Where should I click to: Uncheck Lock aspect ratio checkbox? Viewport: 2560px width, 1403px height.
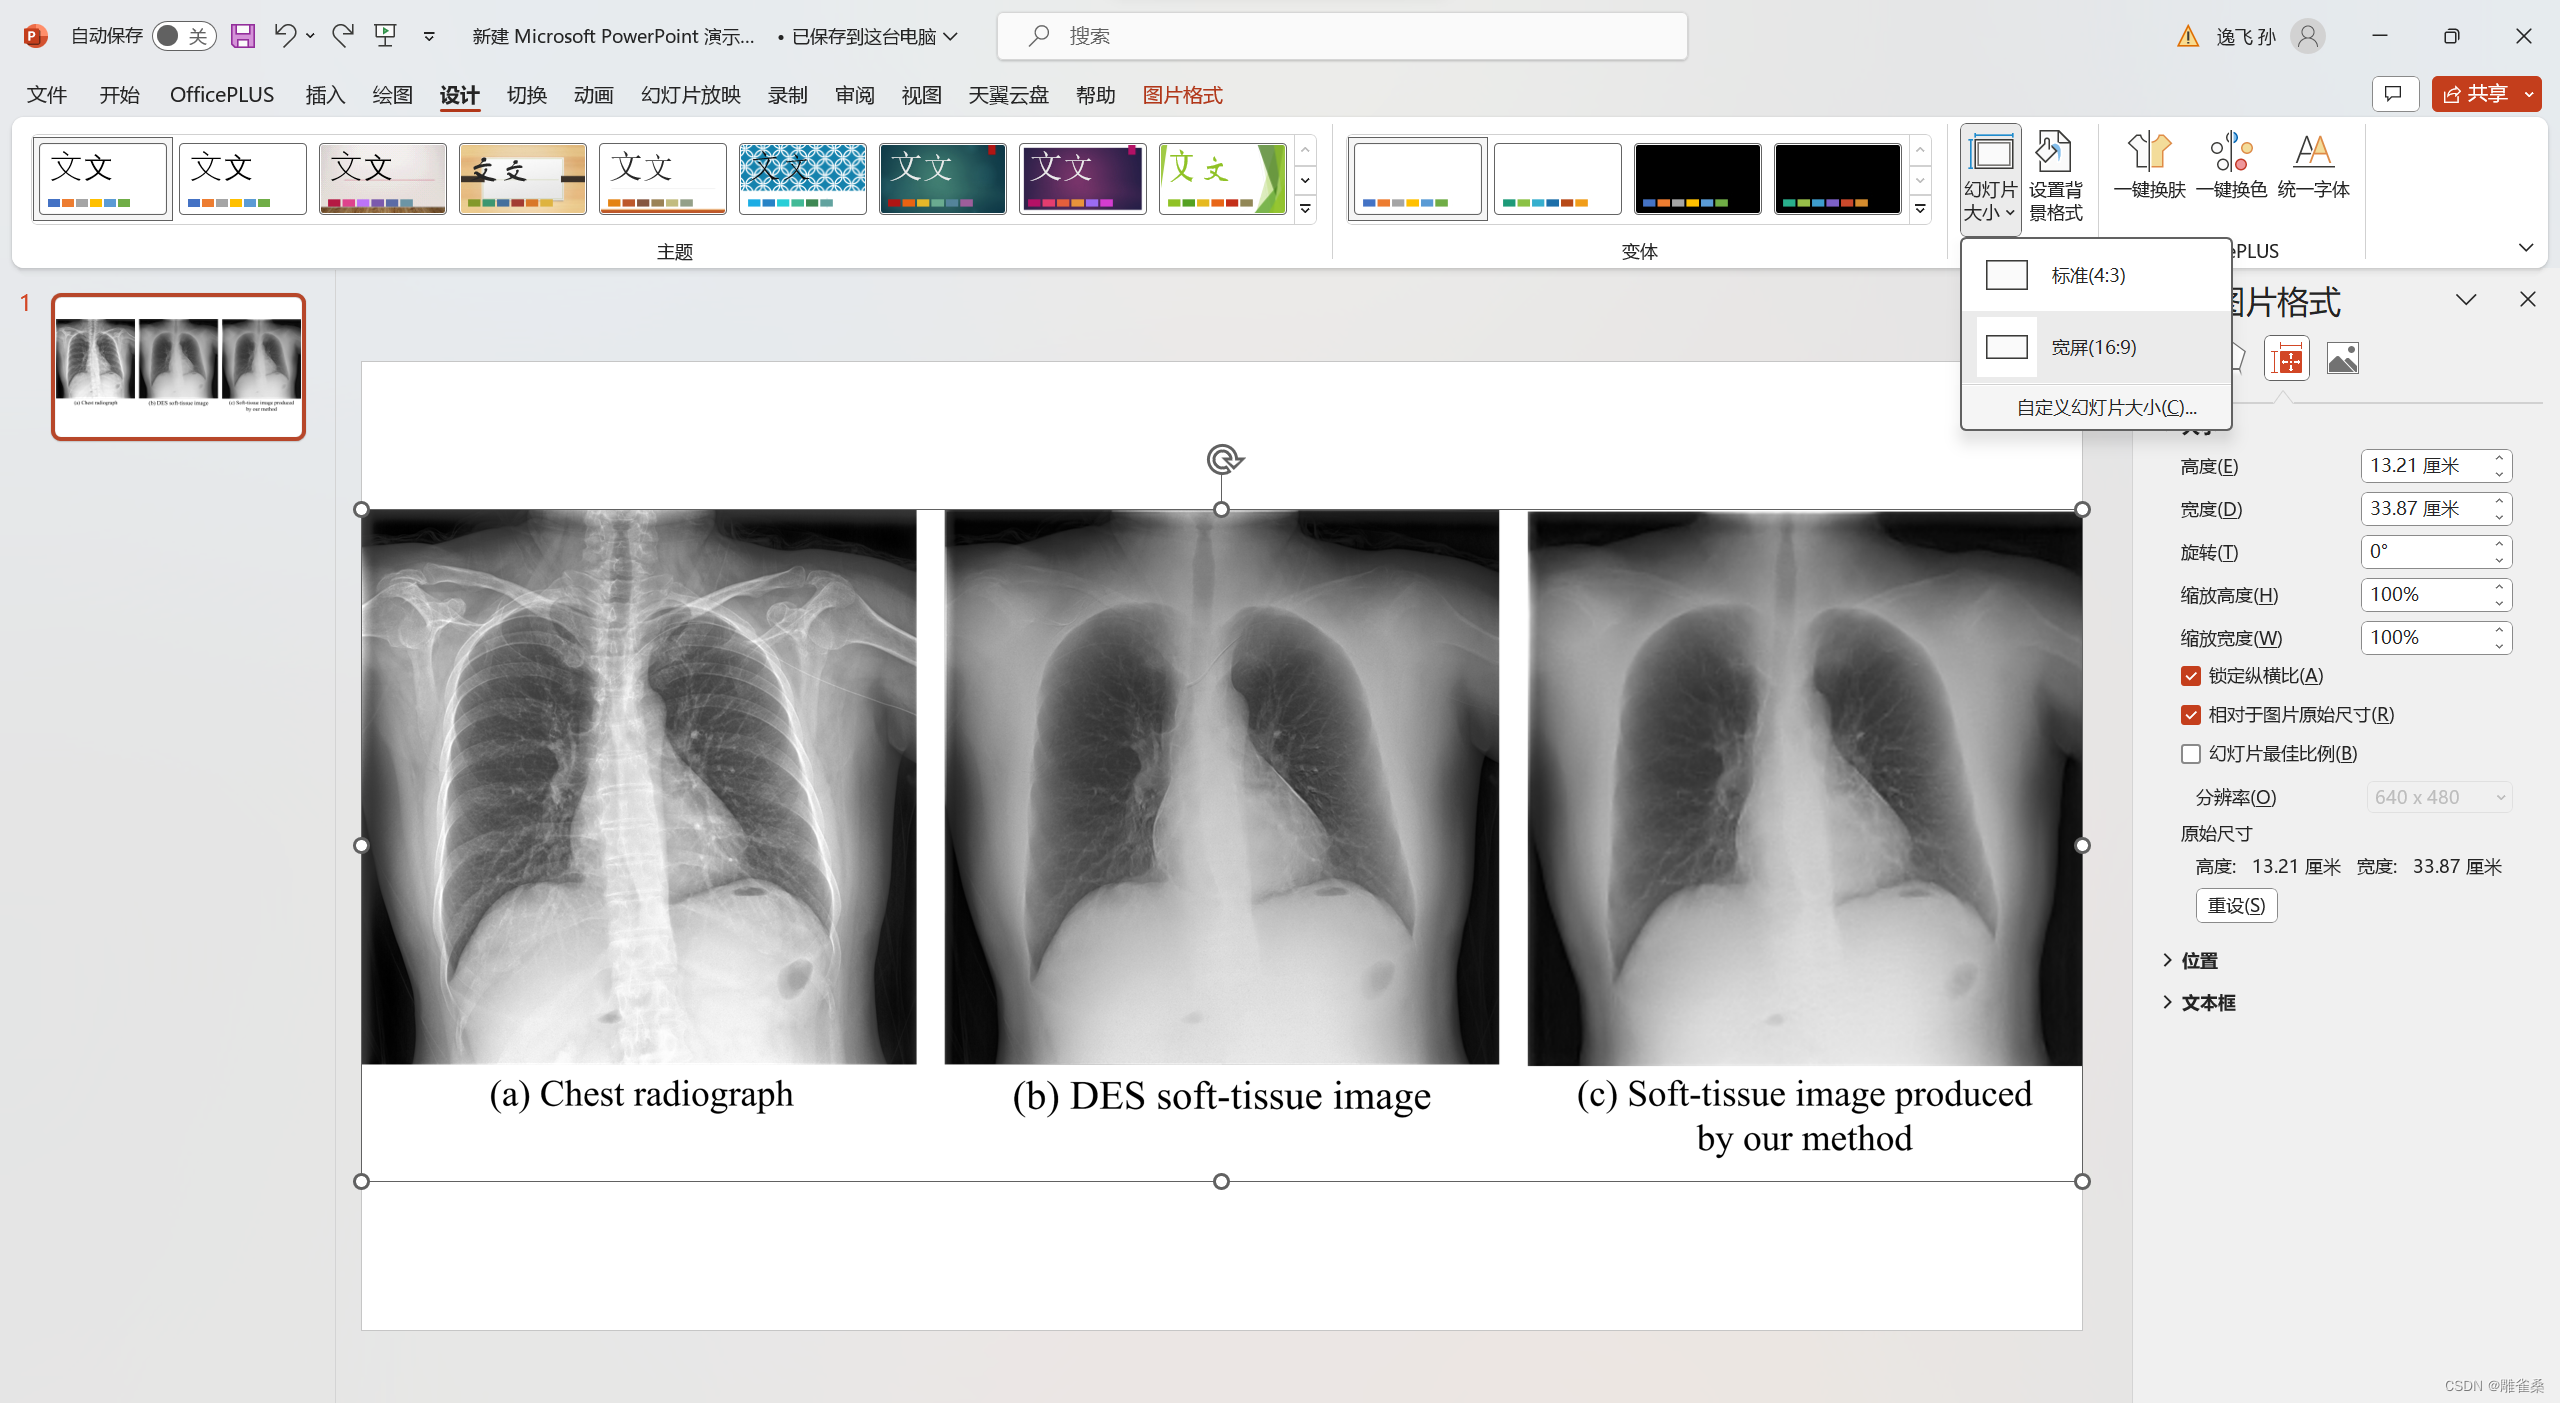tap(2191, 676)
